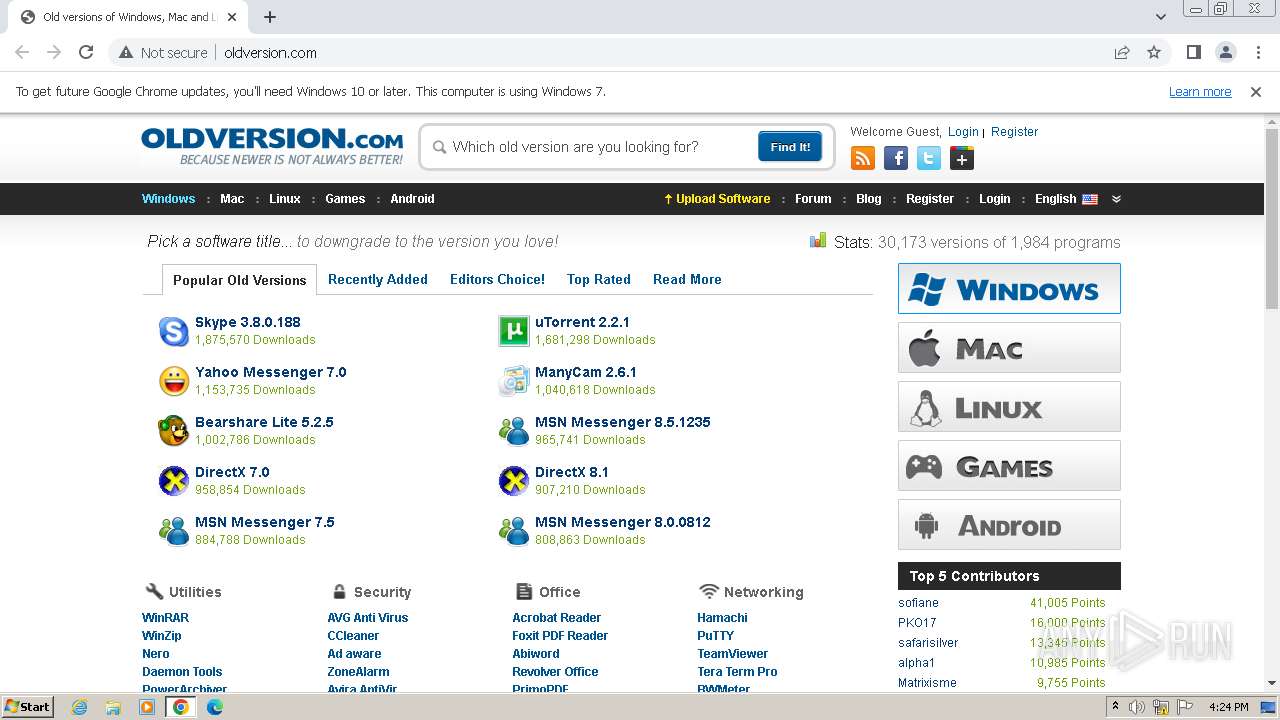This screenshot has width=1280, height=720.
Task: Open the TeamViewer link
Action: [733, 654]
